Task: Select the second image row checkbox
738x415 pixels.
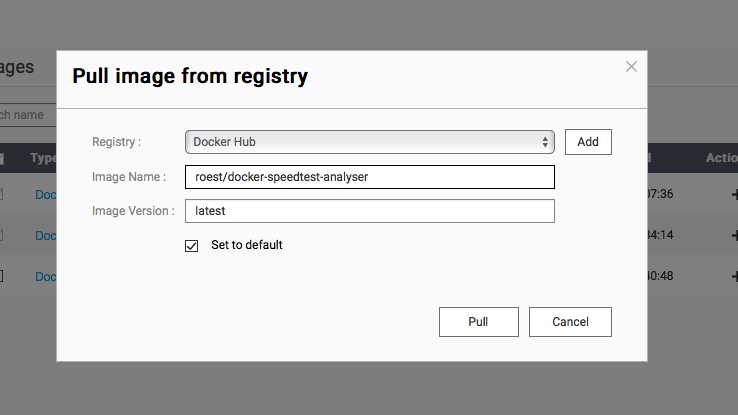Action: click(x=2, y=235)
